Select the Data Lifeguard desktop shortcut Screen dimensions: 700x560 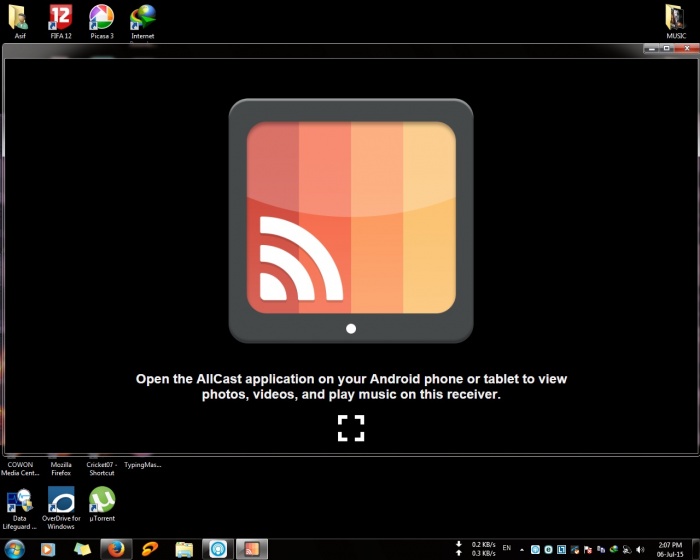click(x=20, y=508)
